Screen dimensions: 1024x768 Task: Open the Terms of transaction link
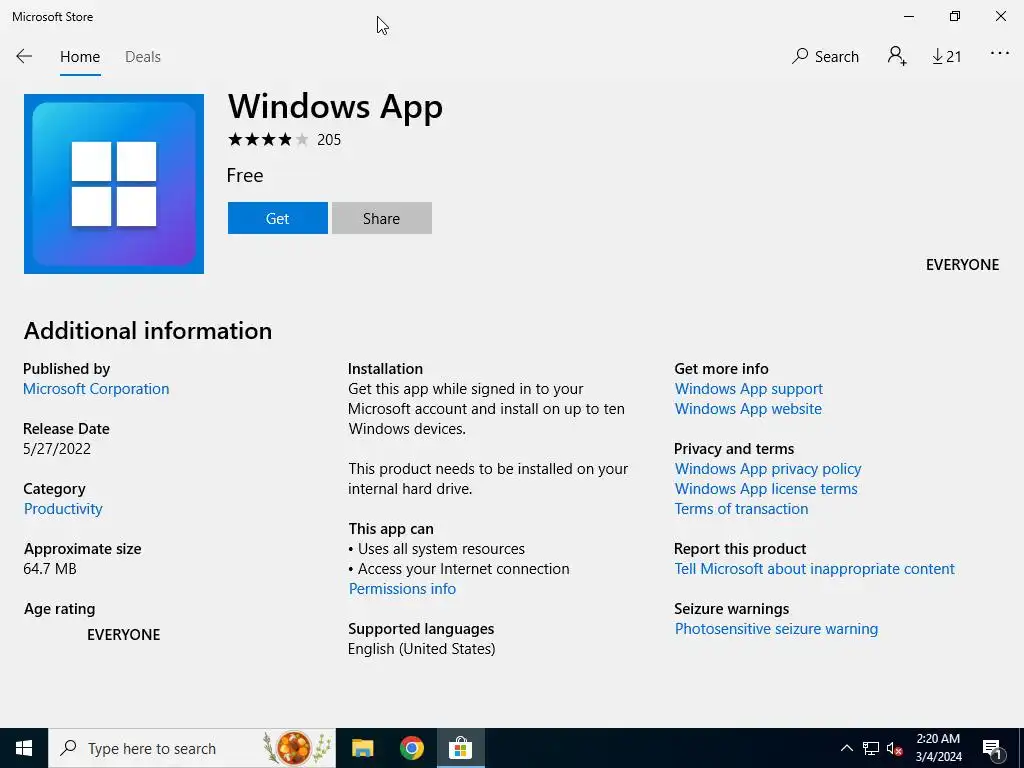(x=741, y=509)
